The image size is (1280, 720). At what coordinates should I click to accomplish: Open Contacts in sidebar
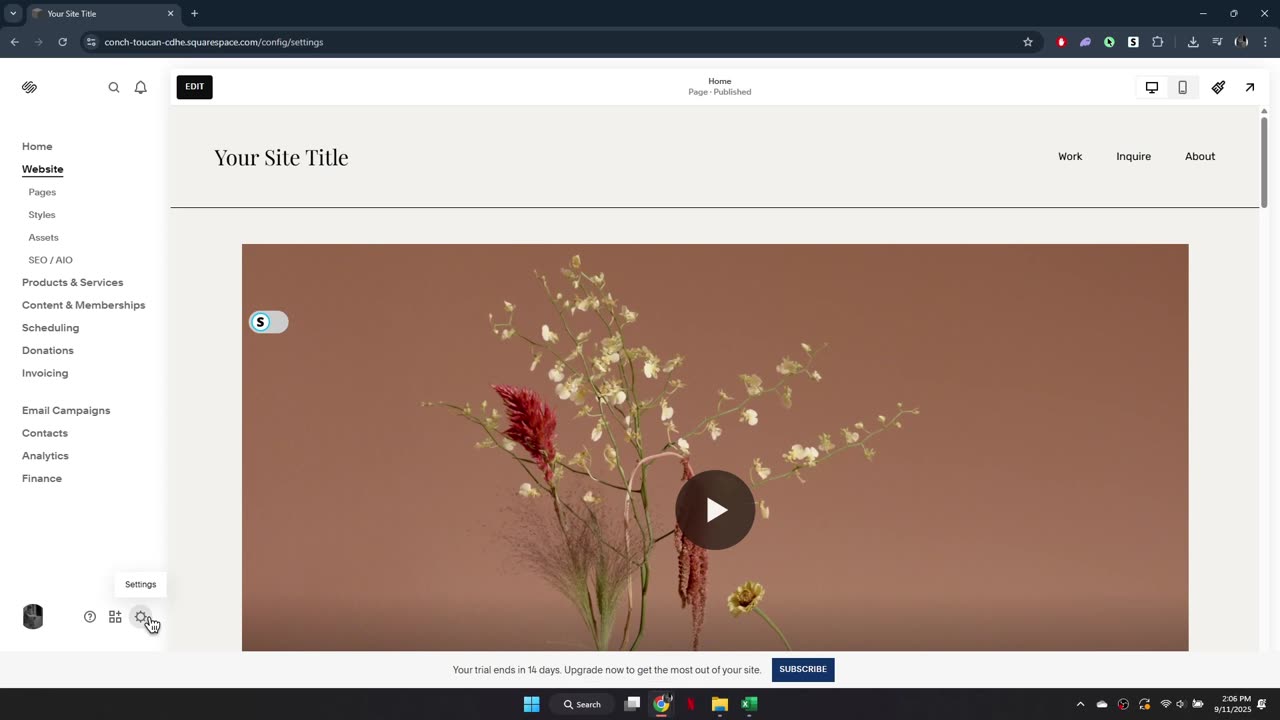[x=45, y=433]
